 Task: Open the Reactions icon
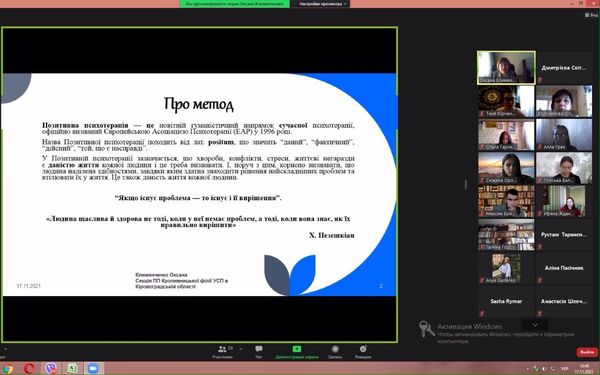[x=363, y=349]
